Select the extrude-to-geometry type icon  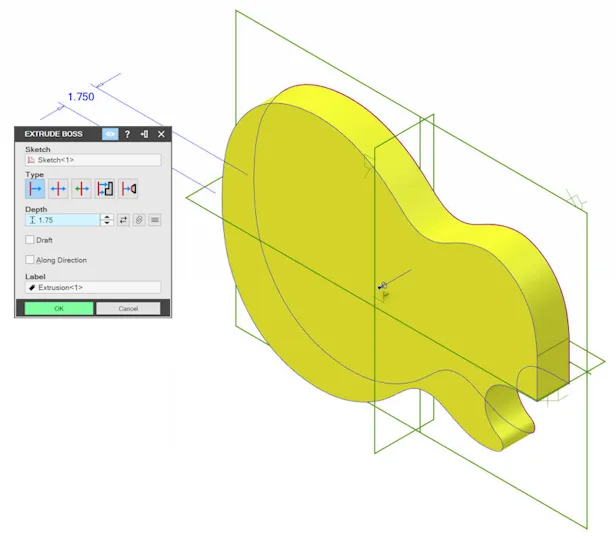coord(105,189)
